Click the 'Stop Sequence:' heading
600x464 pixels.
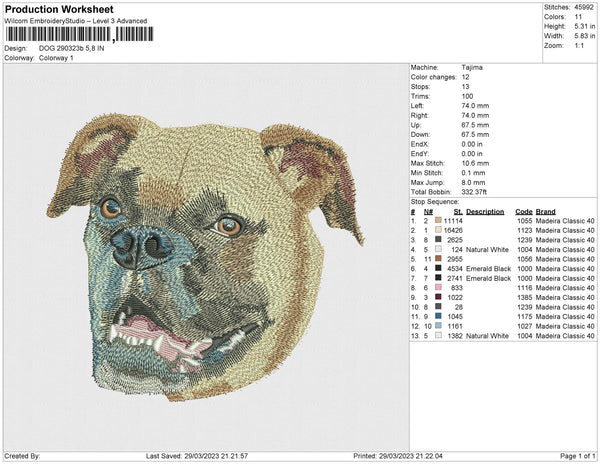tap(435, 202)
